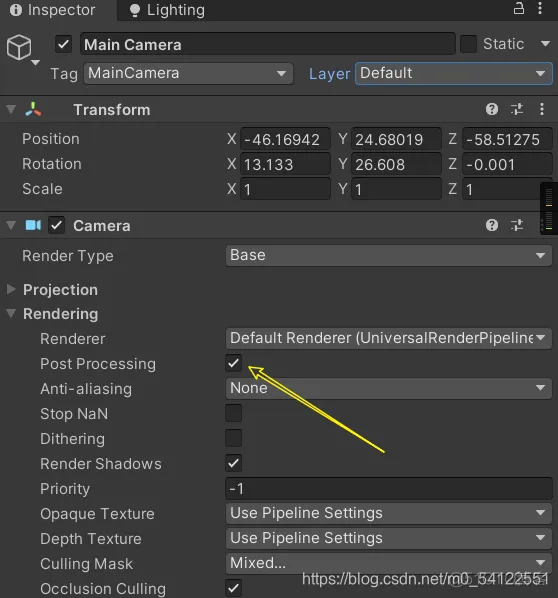The width and height of the screenshot is (558, 598).
Task: Click Scale Y value field
Action: (x=396, y=189)
